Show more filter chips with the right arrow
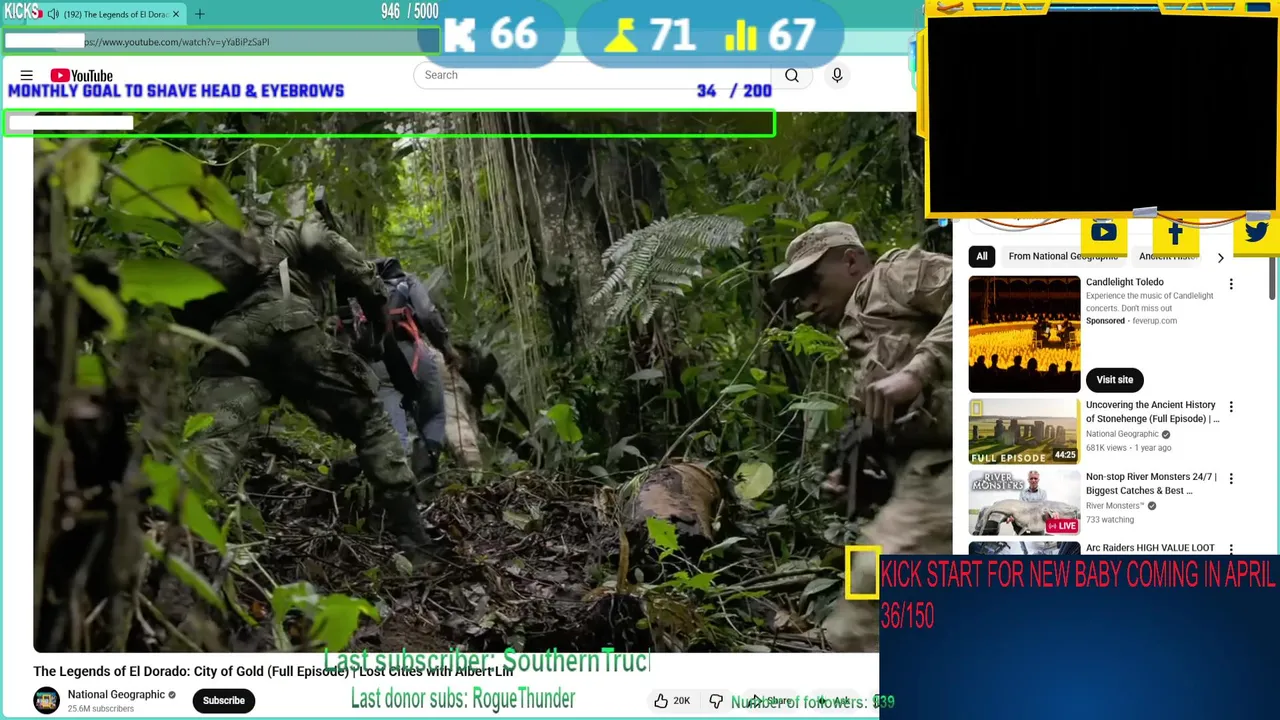The width and height of the screenshot is (1280, 720). pyautogui.click(x=1220, y=257)
